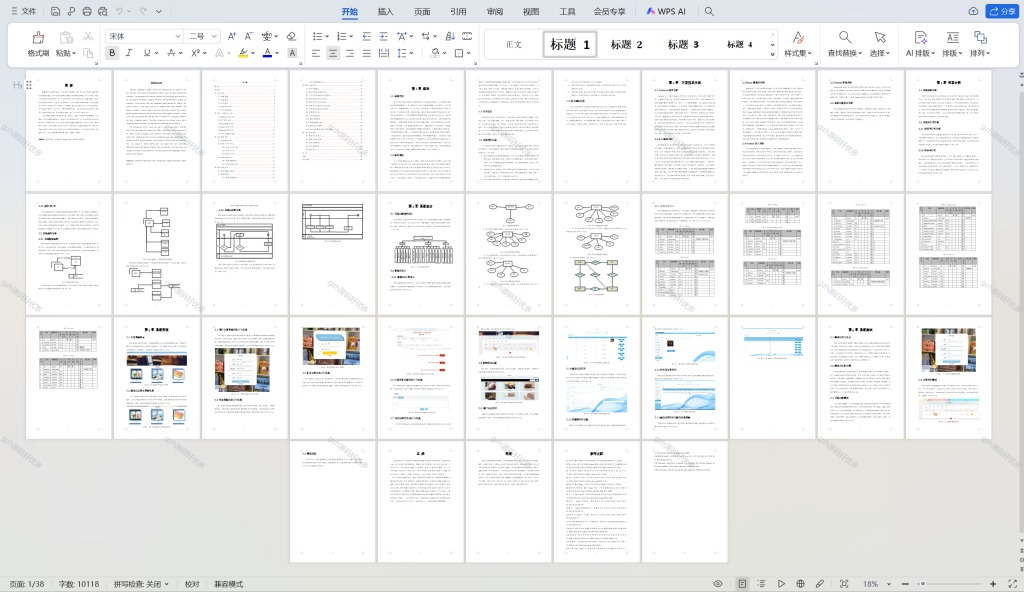Image resolution: width=1024 pixels, height=592 pixels.
Task: Click the yellow highlight color button
Action: pos(243,53)
